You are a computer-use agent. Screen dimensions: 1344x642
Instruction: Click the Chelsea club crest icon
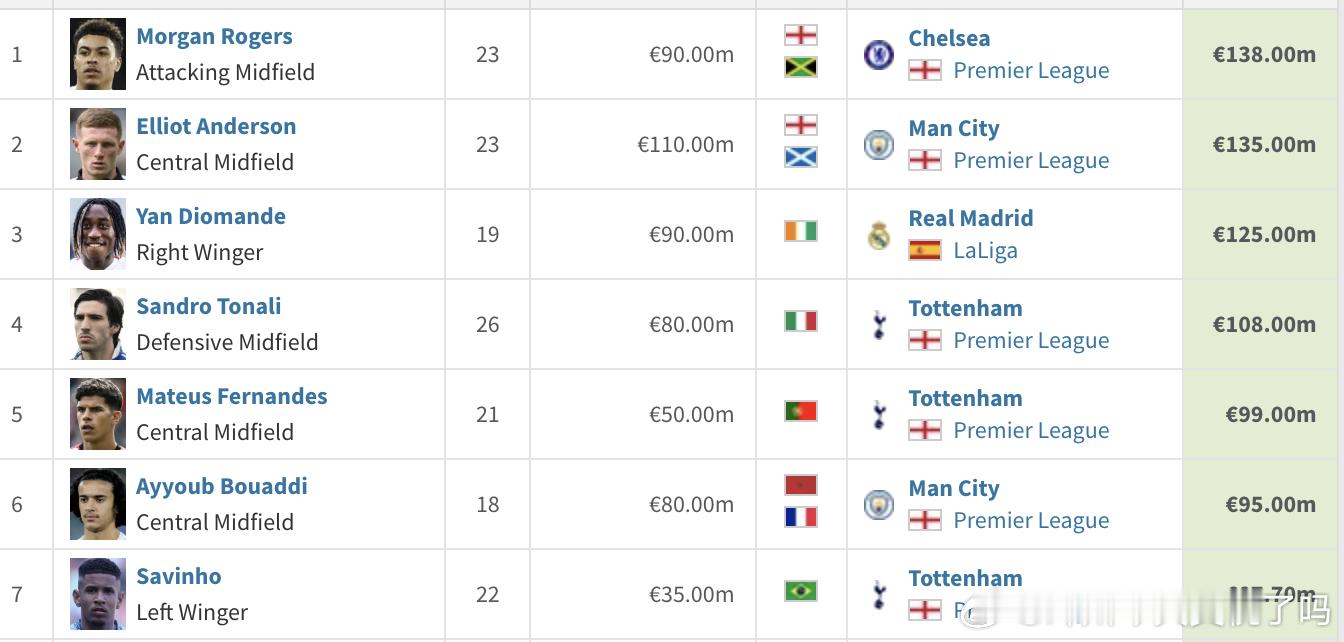pyautogui.click(x=879, y=54)
